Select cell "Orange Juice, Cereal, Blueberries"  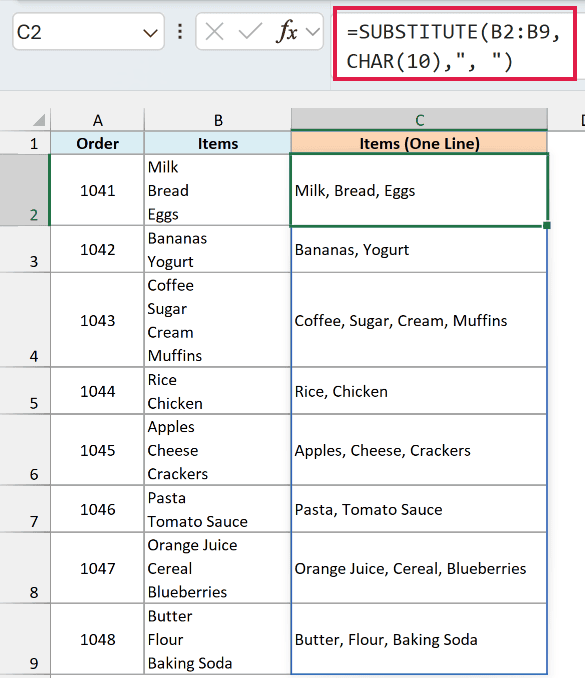(419, 568)
